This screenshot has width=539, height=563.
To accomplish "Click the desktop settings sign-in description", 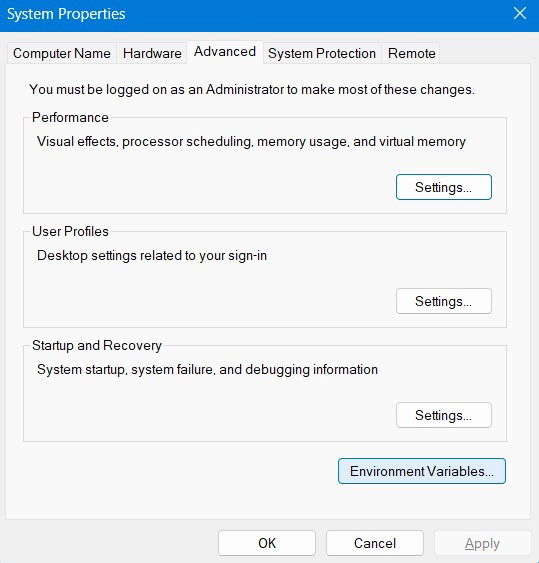I will 152,256.
